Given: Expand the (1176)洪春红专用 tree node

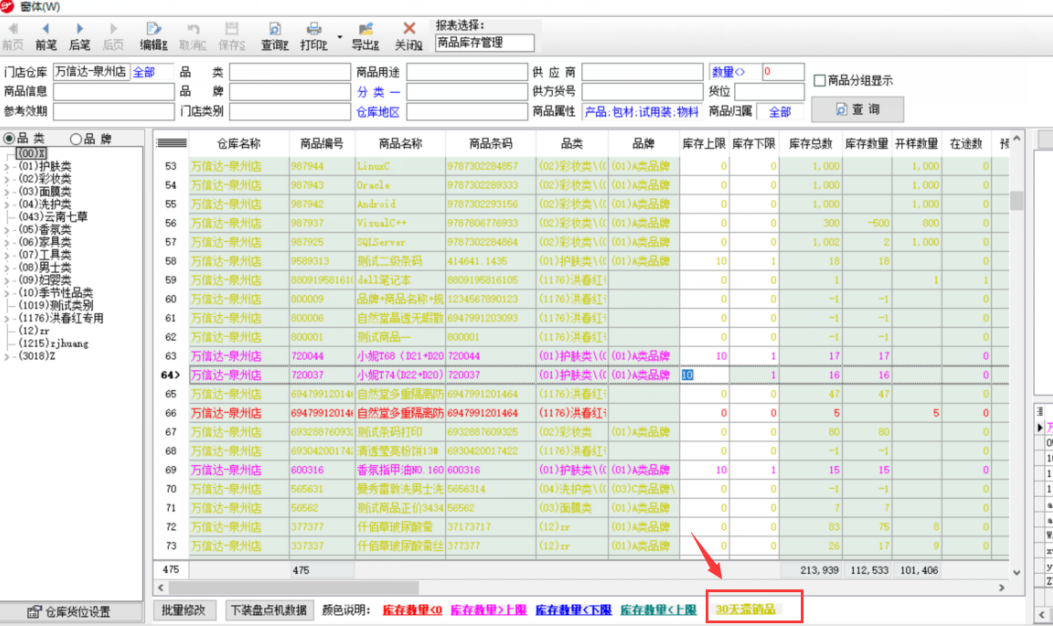Looking at the screenshot, I should point(7,318).
